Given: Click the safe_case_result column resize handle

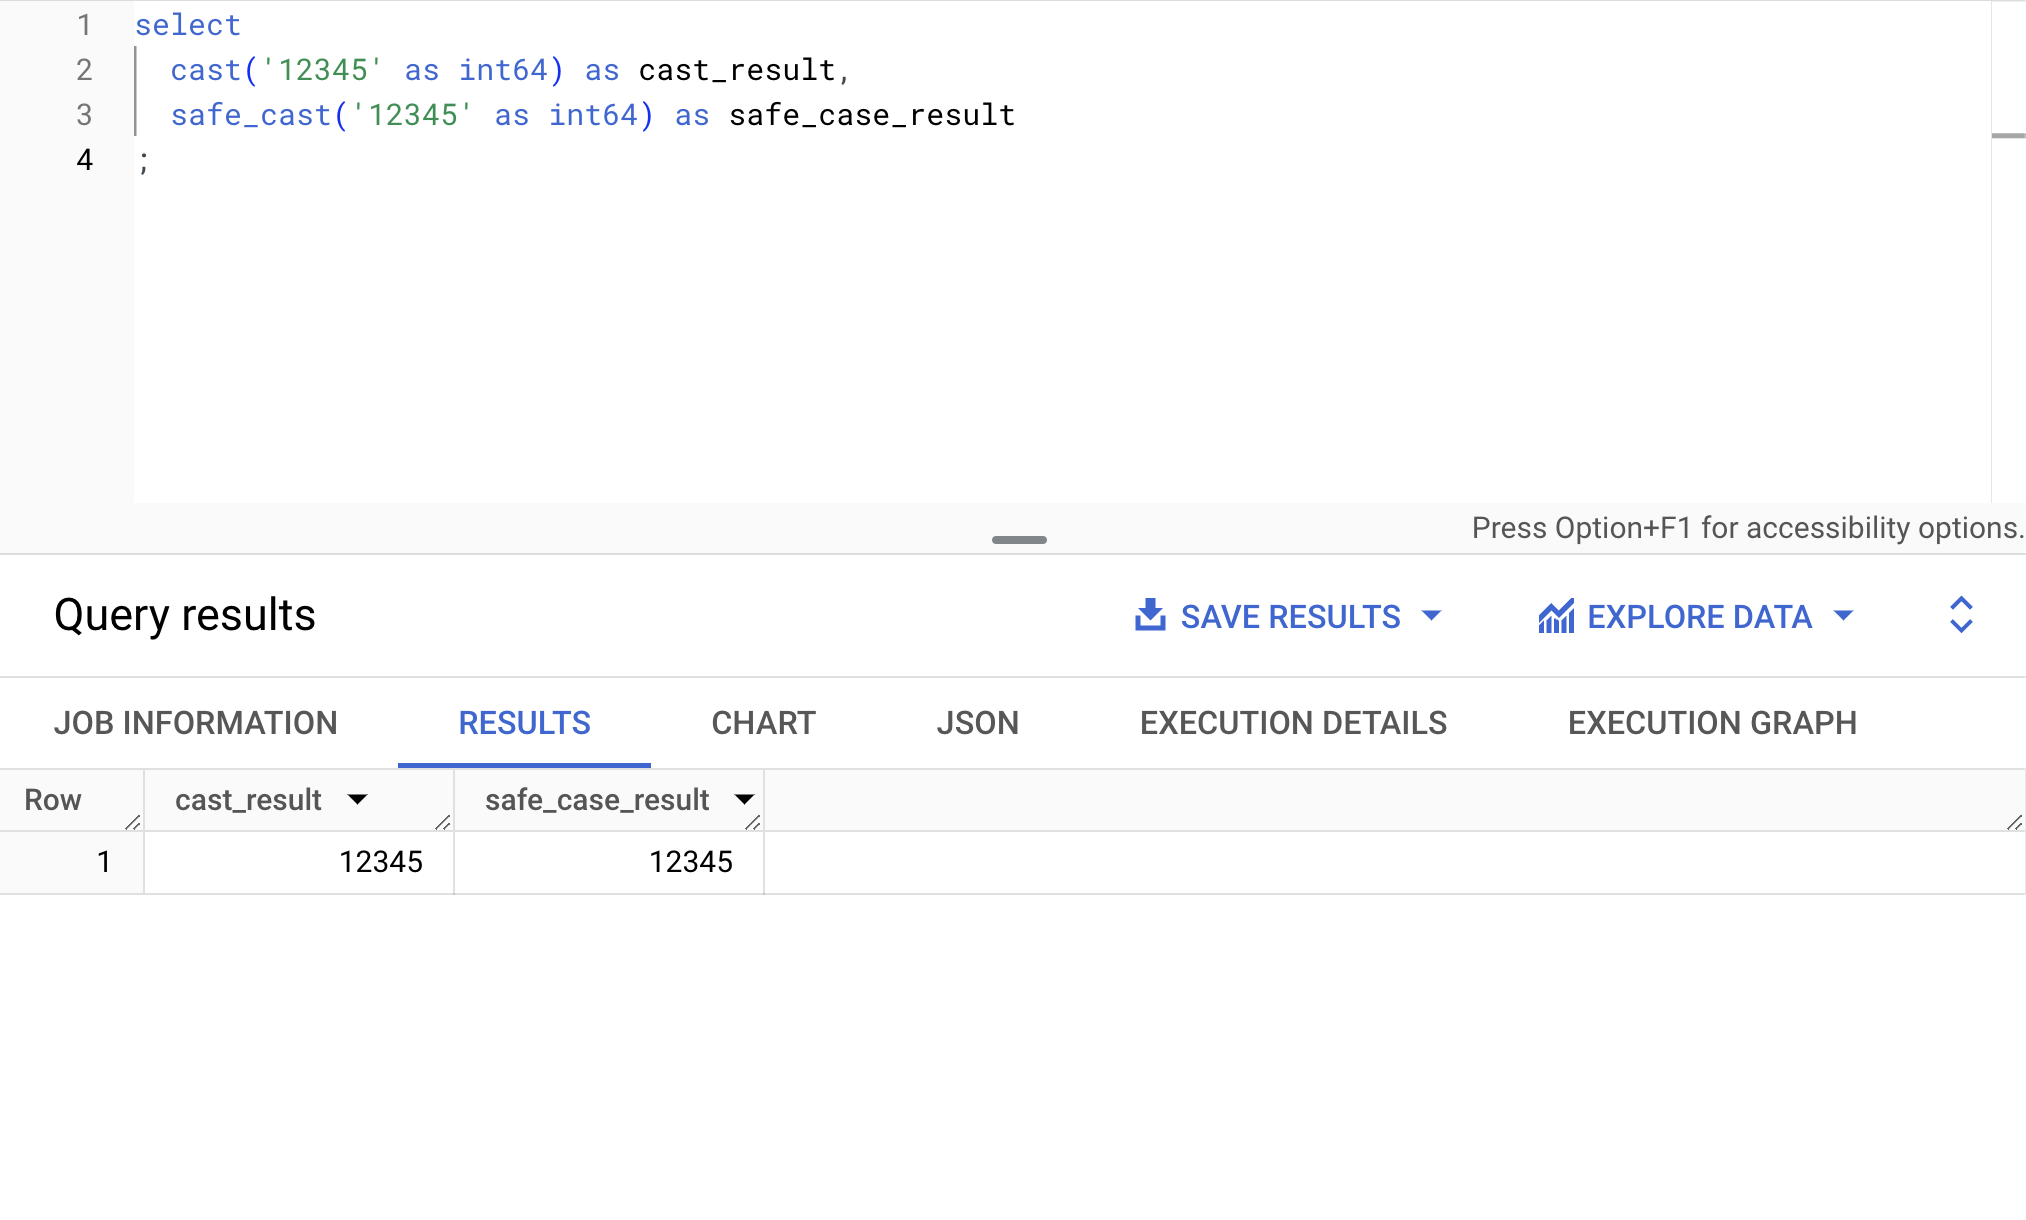Looking at the screenshot, I should tap(753, 822).
